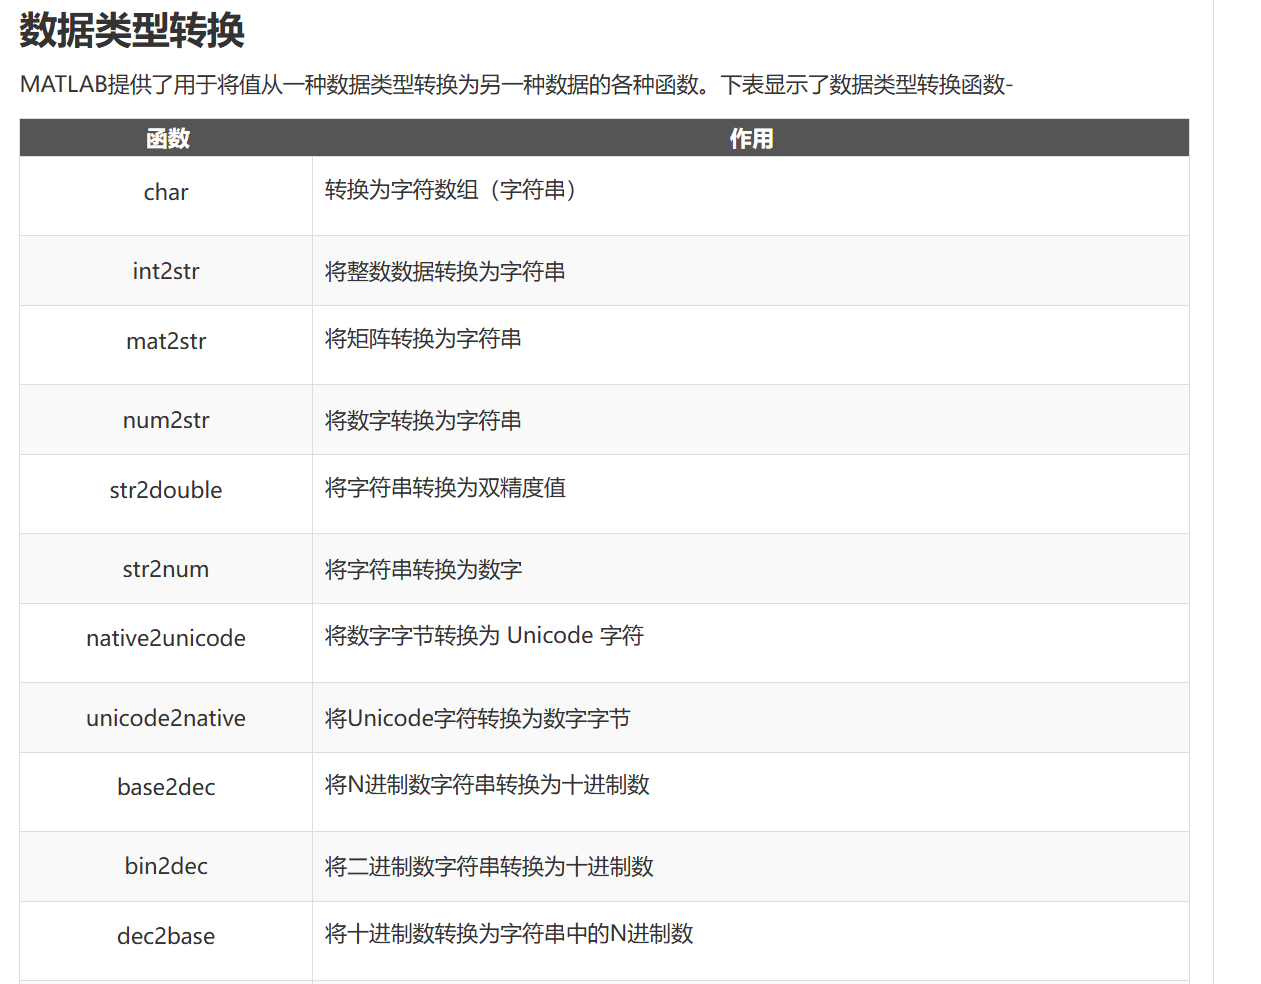Viewport: 1261px width, 984px height.
Task: Click the description 将二进制数字符串转换为十进制数
Action: [x=489, y=866]
